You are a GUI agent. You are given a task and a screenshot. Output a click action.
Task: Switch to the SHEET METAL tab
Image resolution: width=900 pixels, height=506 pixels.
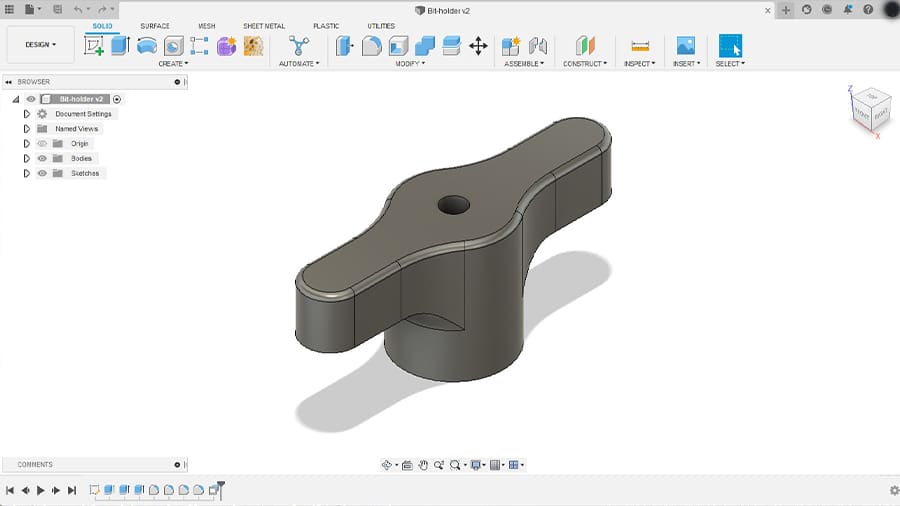265,26
